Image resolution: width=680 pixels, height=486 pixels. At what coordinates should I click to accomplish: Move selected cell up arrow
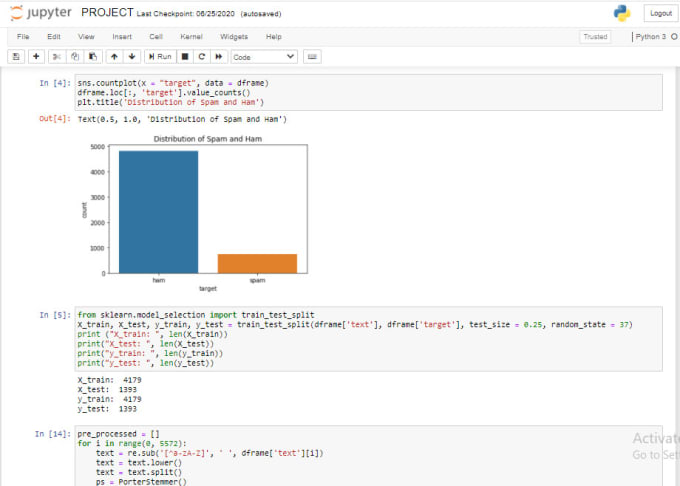(114, 56)
